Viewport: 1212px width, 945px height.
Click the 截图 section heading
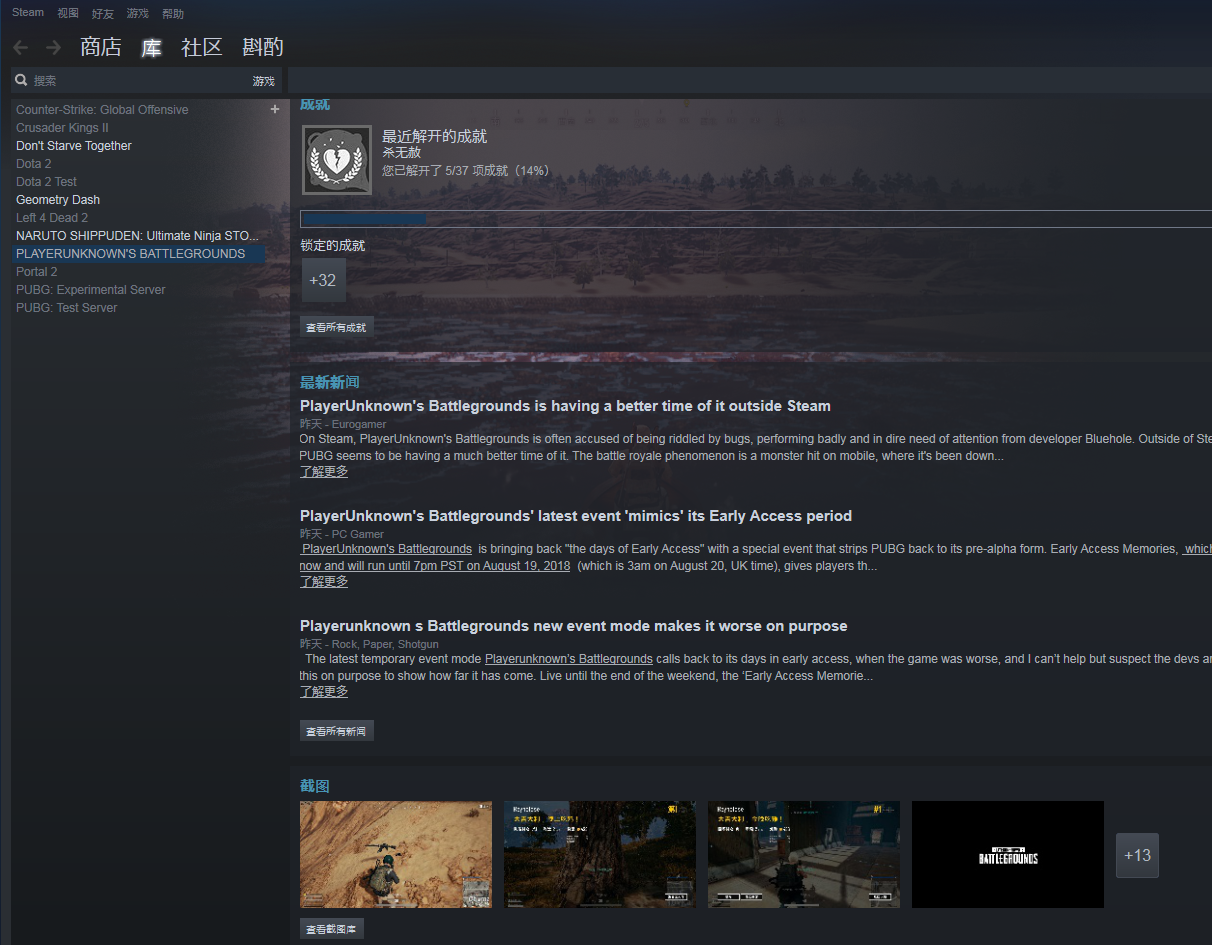point(315,786)
